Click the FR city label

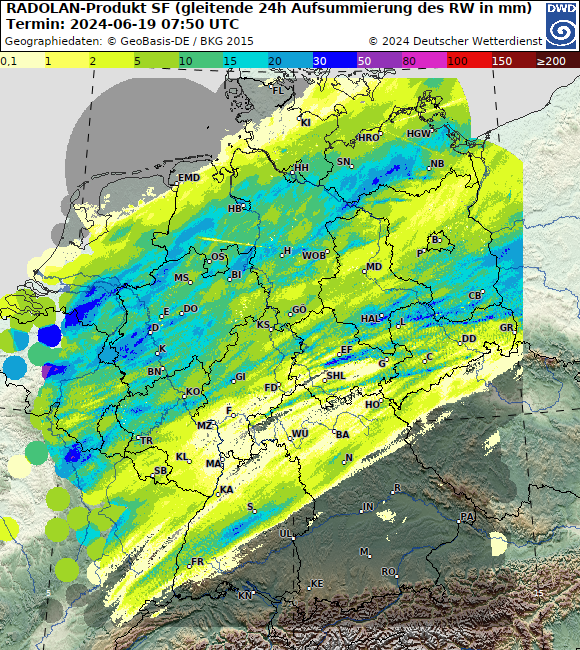pyautogui.click(x=197, y=561)
